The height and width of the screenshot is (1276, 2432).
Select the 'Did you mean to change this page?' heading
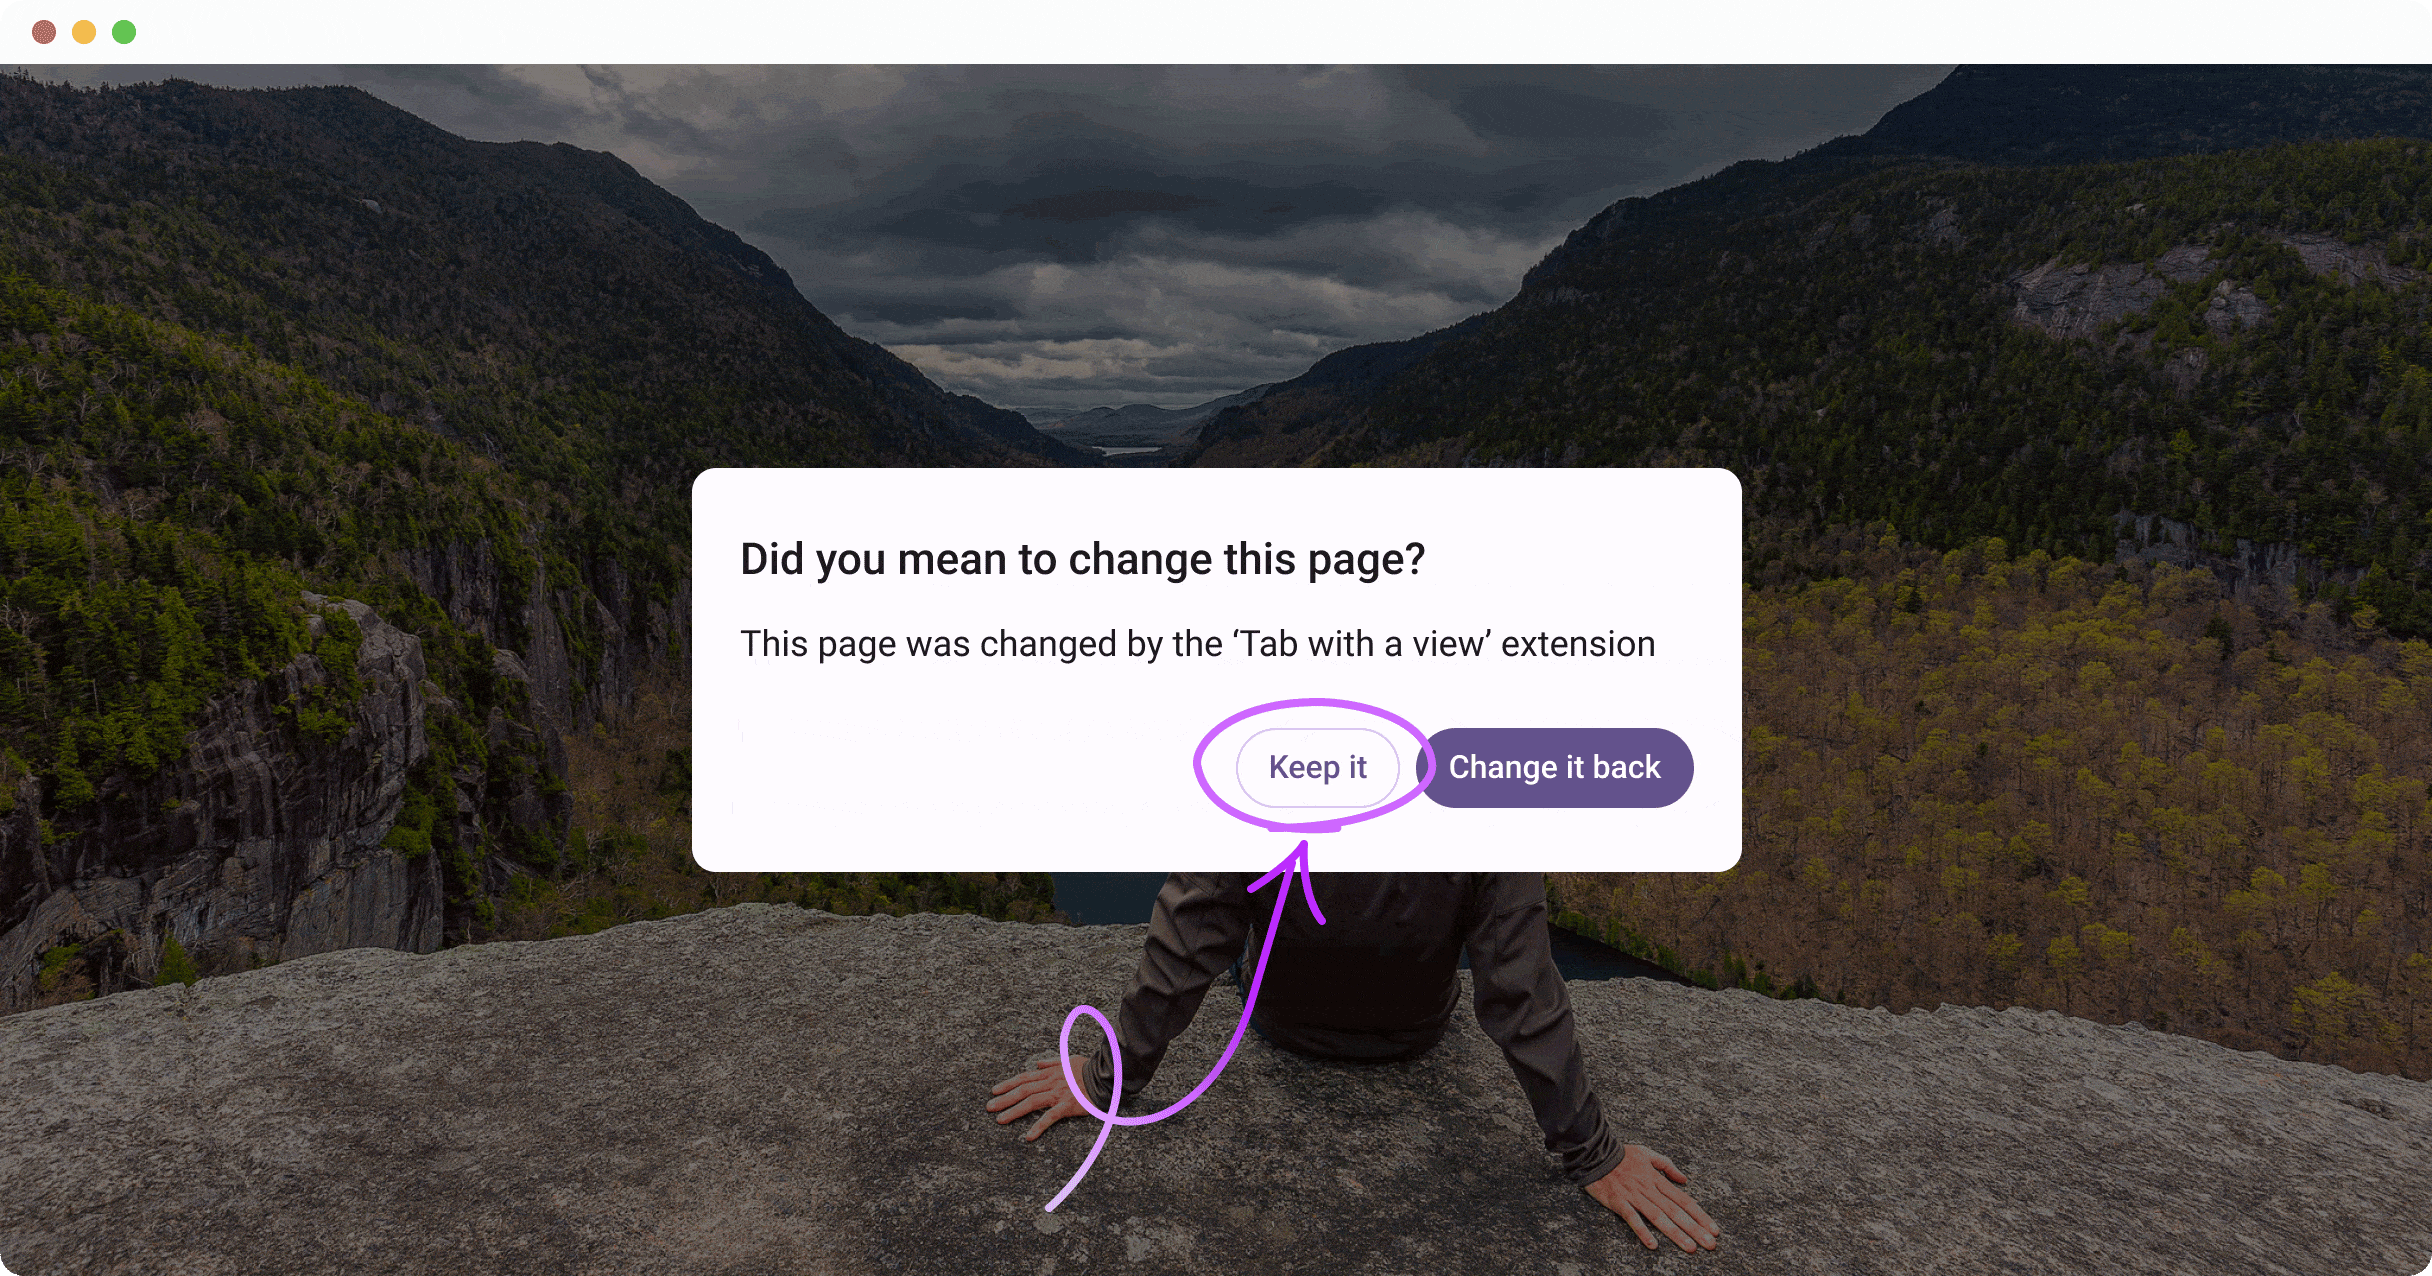pos(1082,559)
